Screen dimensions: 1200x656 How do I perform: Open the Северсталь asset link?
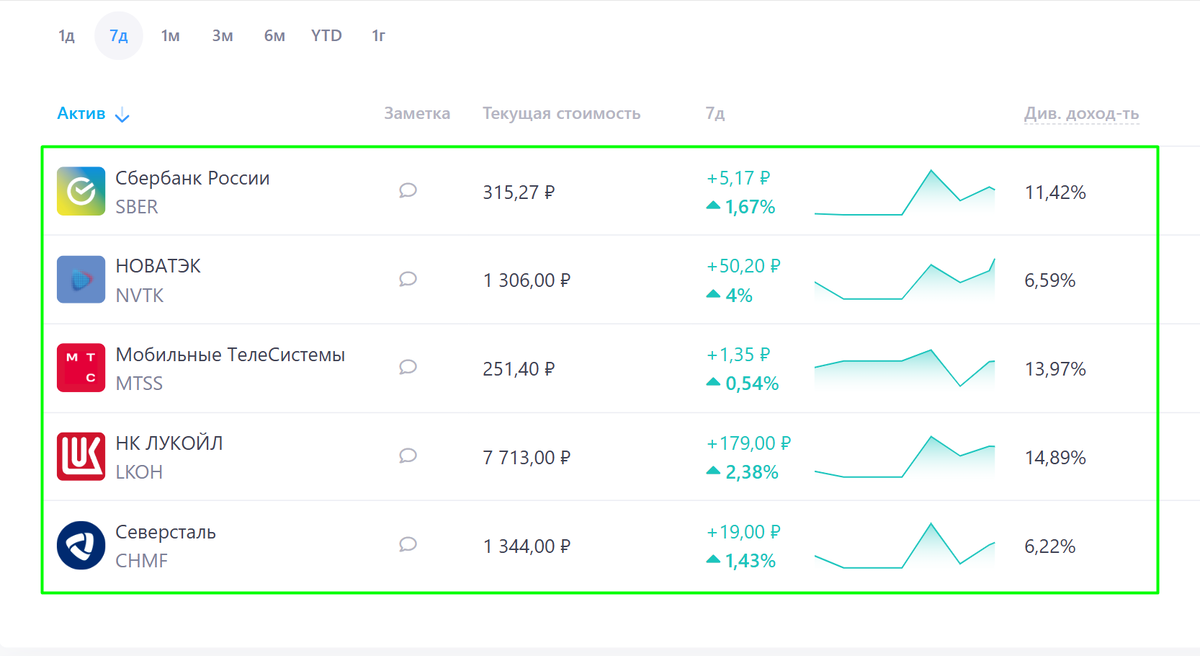166,532
